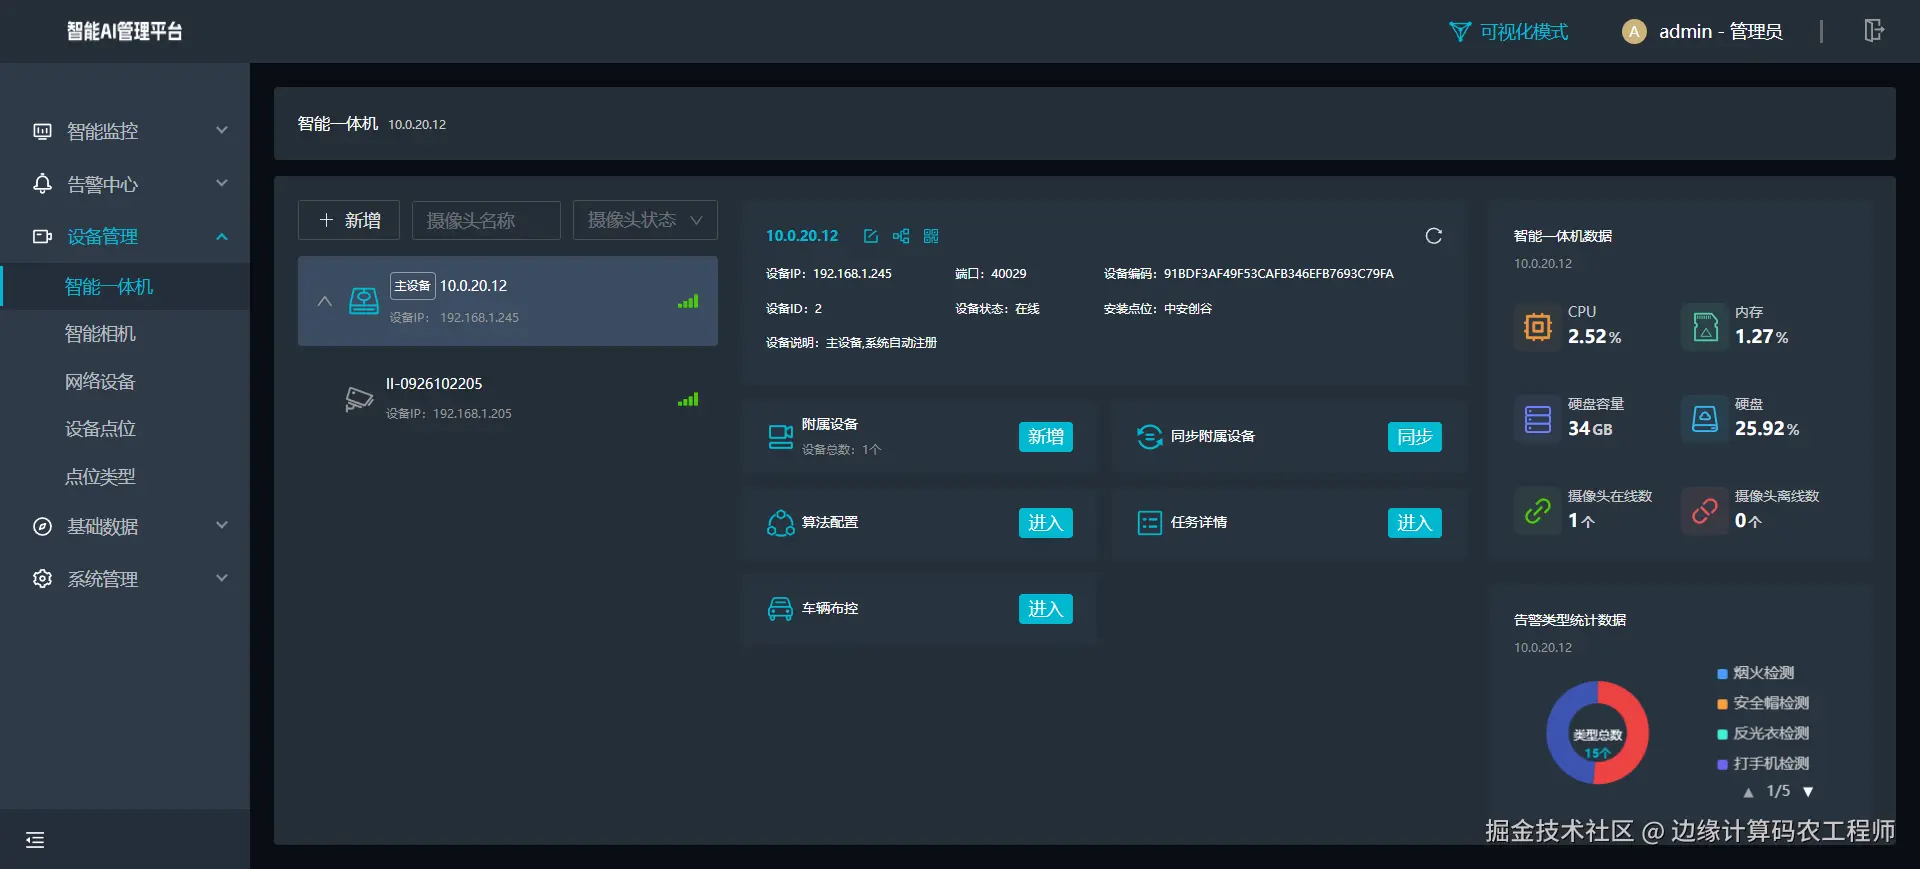Screen dimensions: 1920x869
Task: Toggle 安全帽检测 legend swatch
Action: pos(1722,704)
